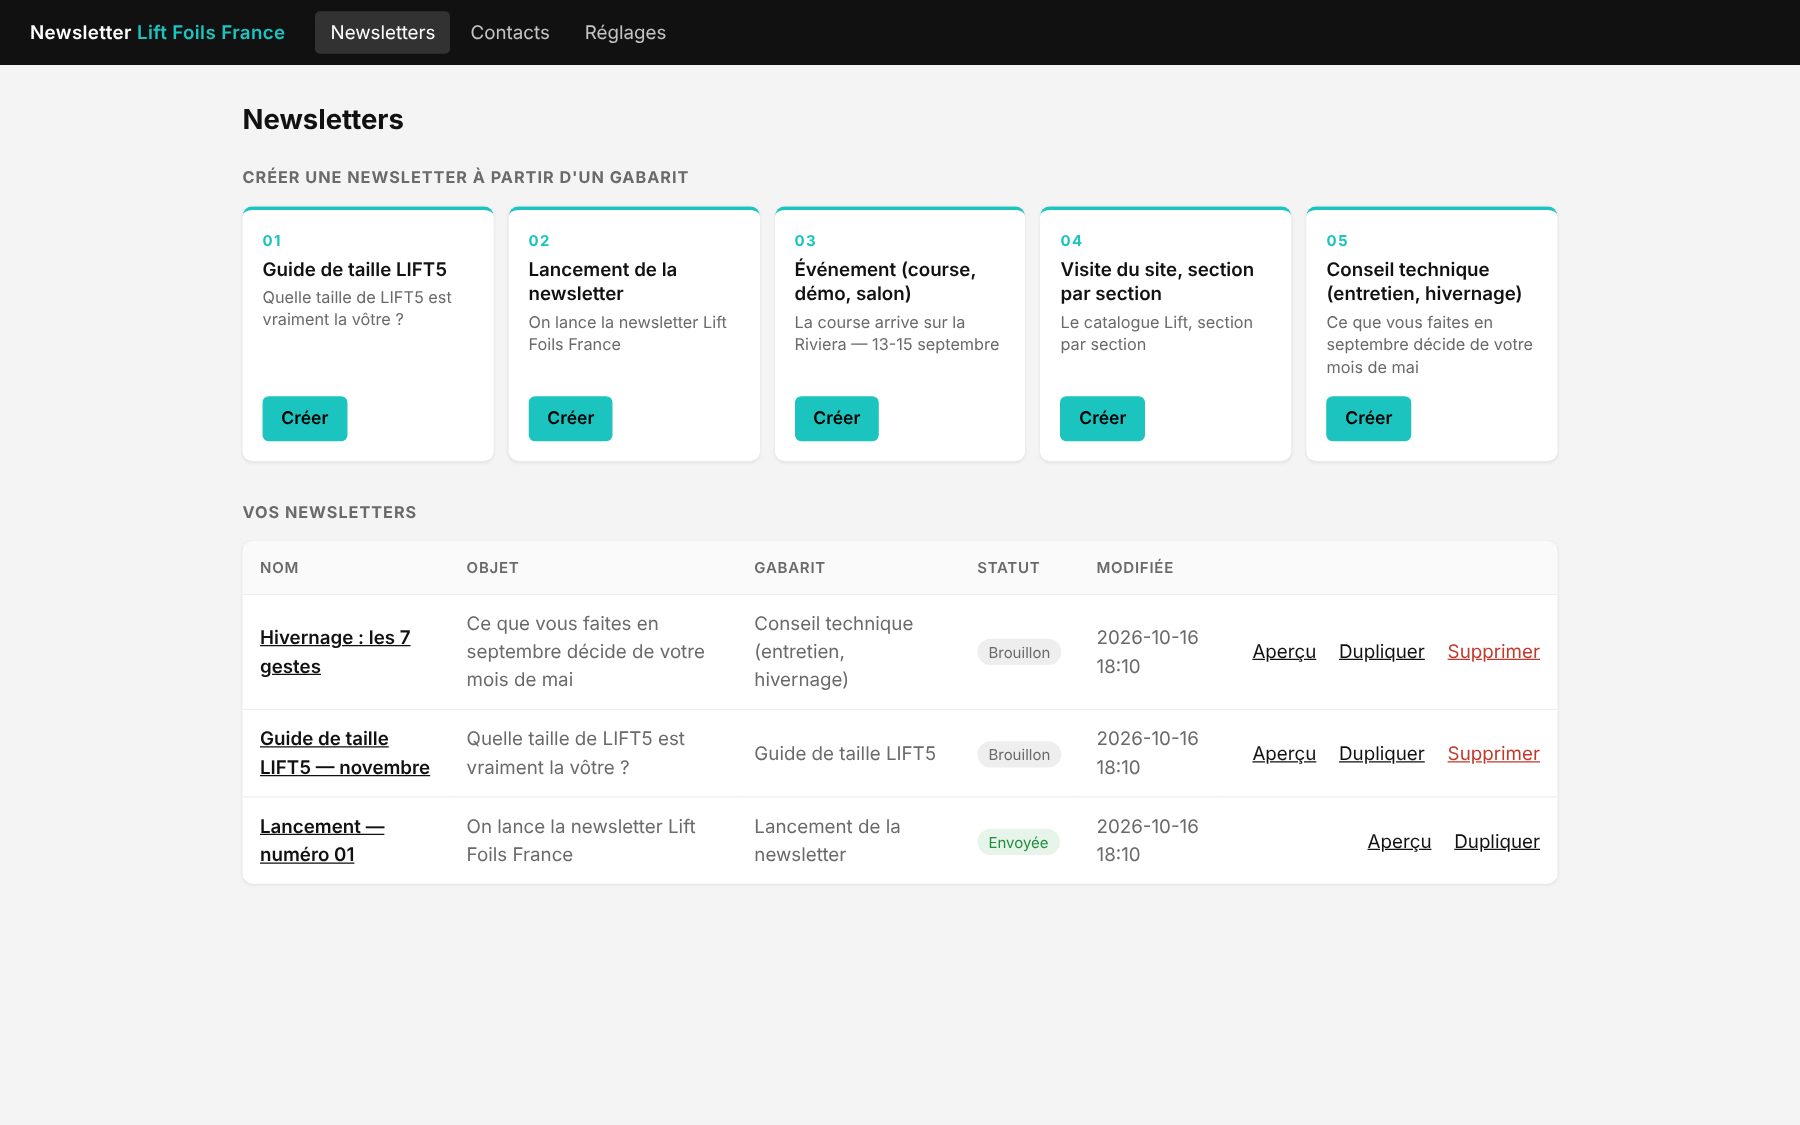Click the STATUT column header
1800x1125 pixels.
click(1008, 567)
